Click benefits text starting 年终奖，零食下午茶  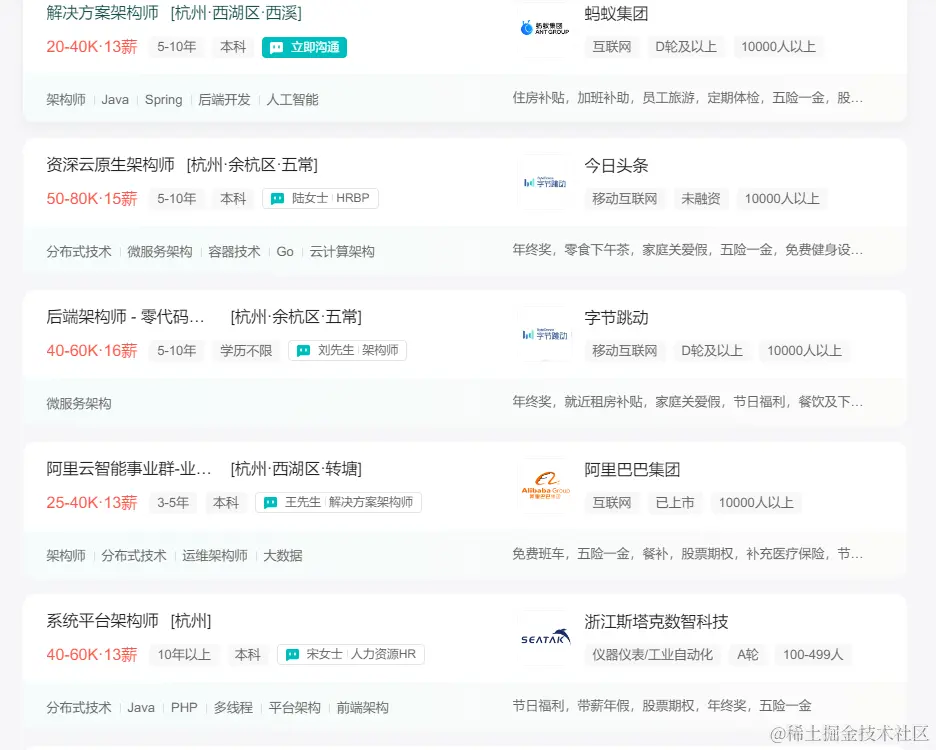688,250
